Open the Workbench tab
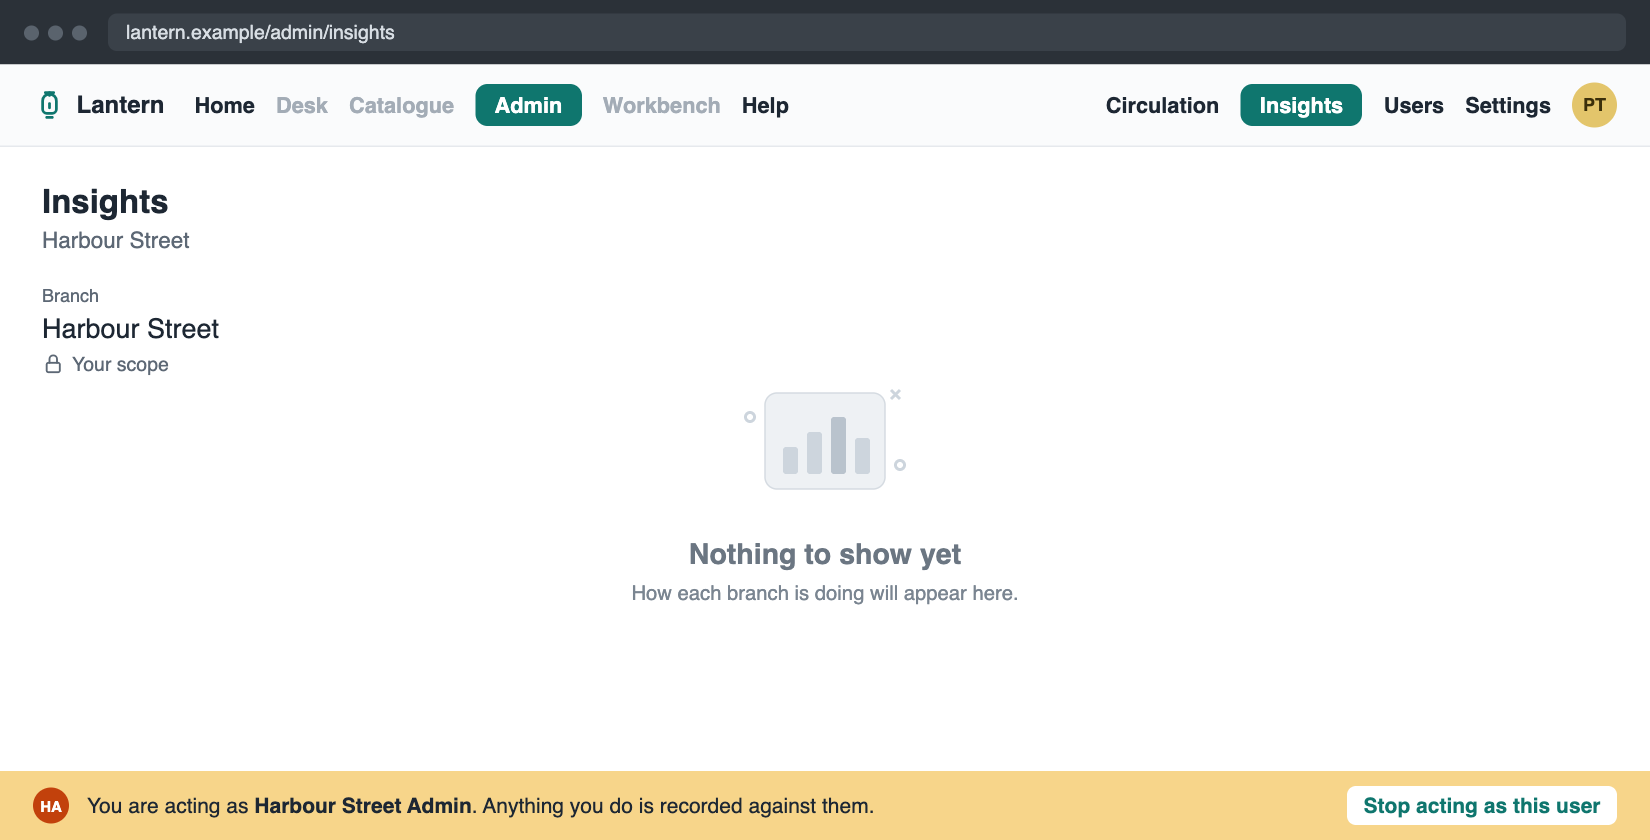 pyautogui.click(x=662, y=105)
